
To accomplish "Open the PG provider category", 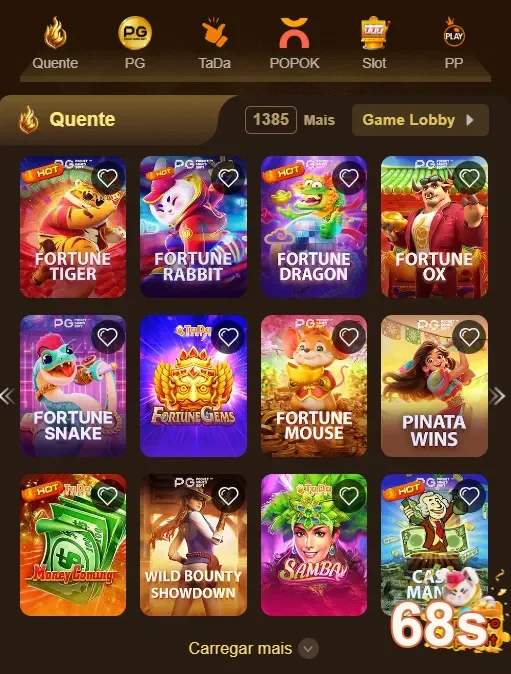I will [x=135, y=33].
